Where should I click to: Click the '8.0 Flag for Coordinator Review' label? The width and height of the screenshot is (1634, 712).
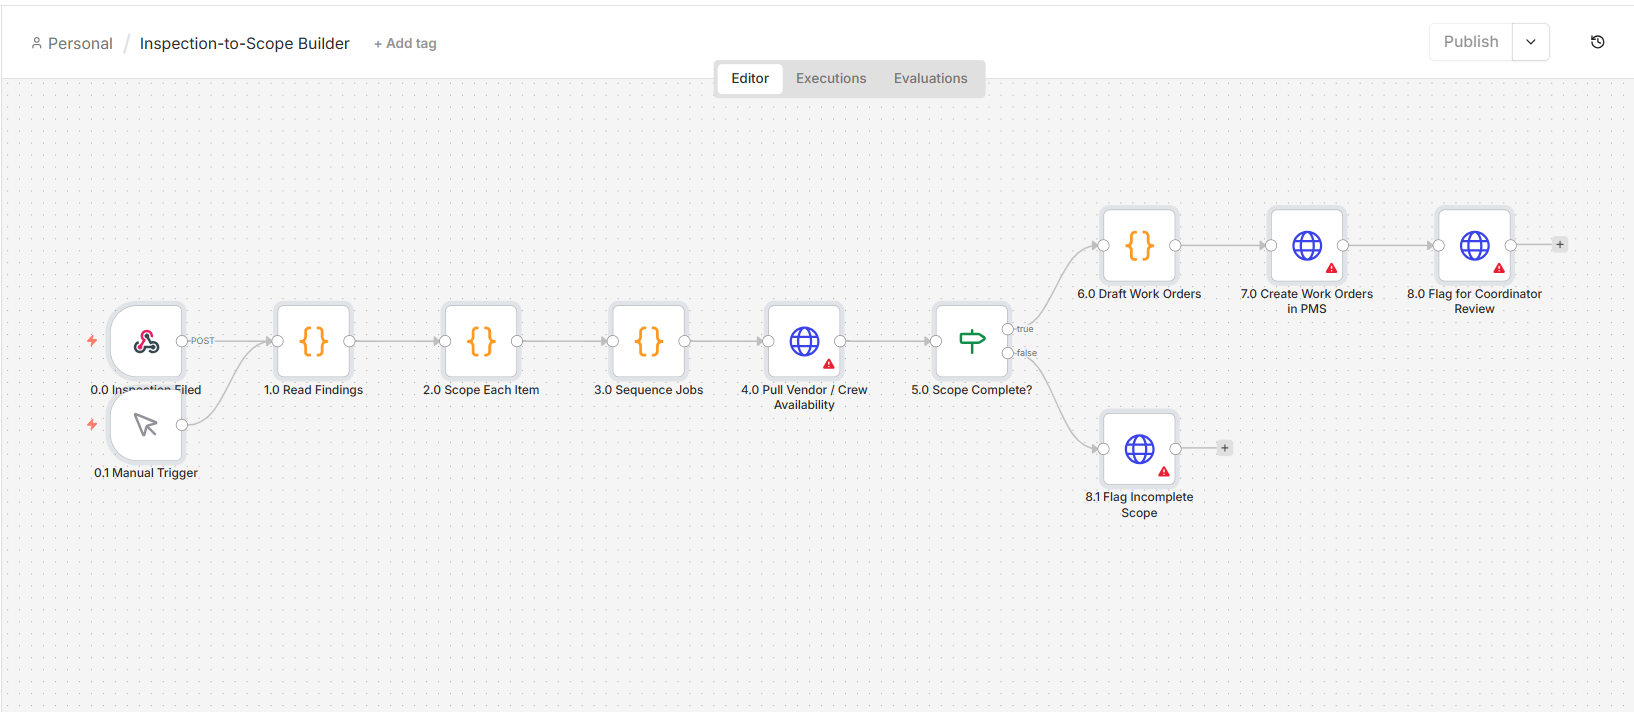pyautogui.click(x=1475, y=301)
